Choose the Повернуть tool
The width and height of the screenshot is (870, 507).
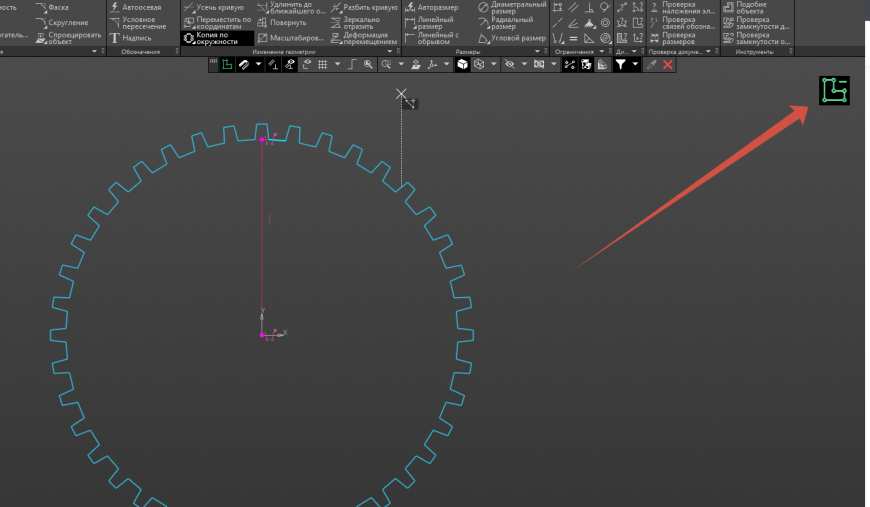pyautogui.click(x=282, y=23)
